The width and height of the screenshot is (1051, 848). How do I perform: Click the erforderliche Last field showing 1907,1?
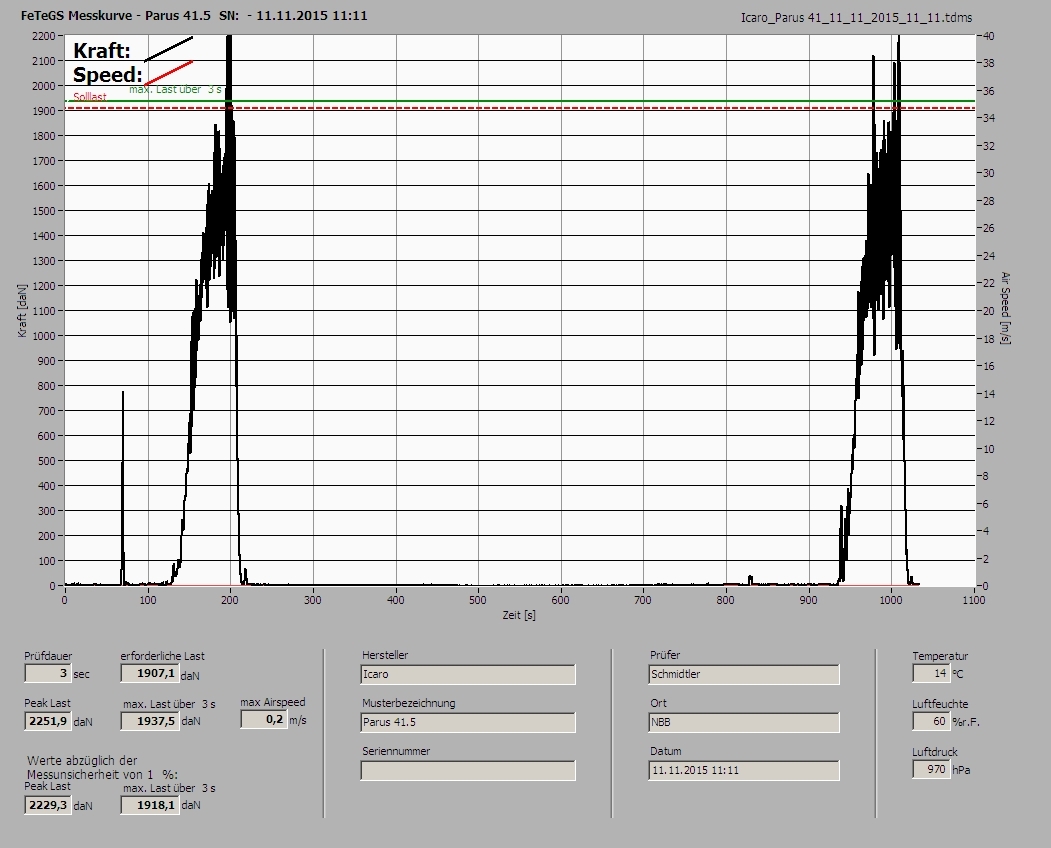[x=149, y=673]
